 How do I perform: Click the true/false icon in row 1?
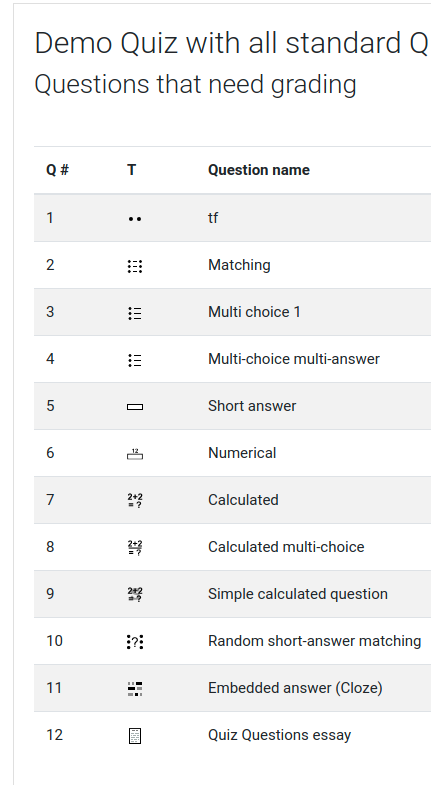(135, 219)
